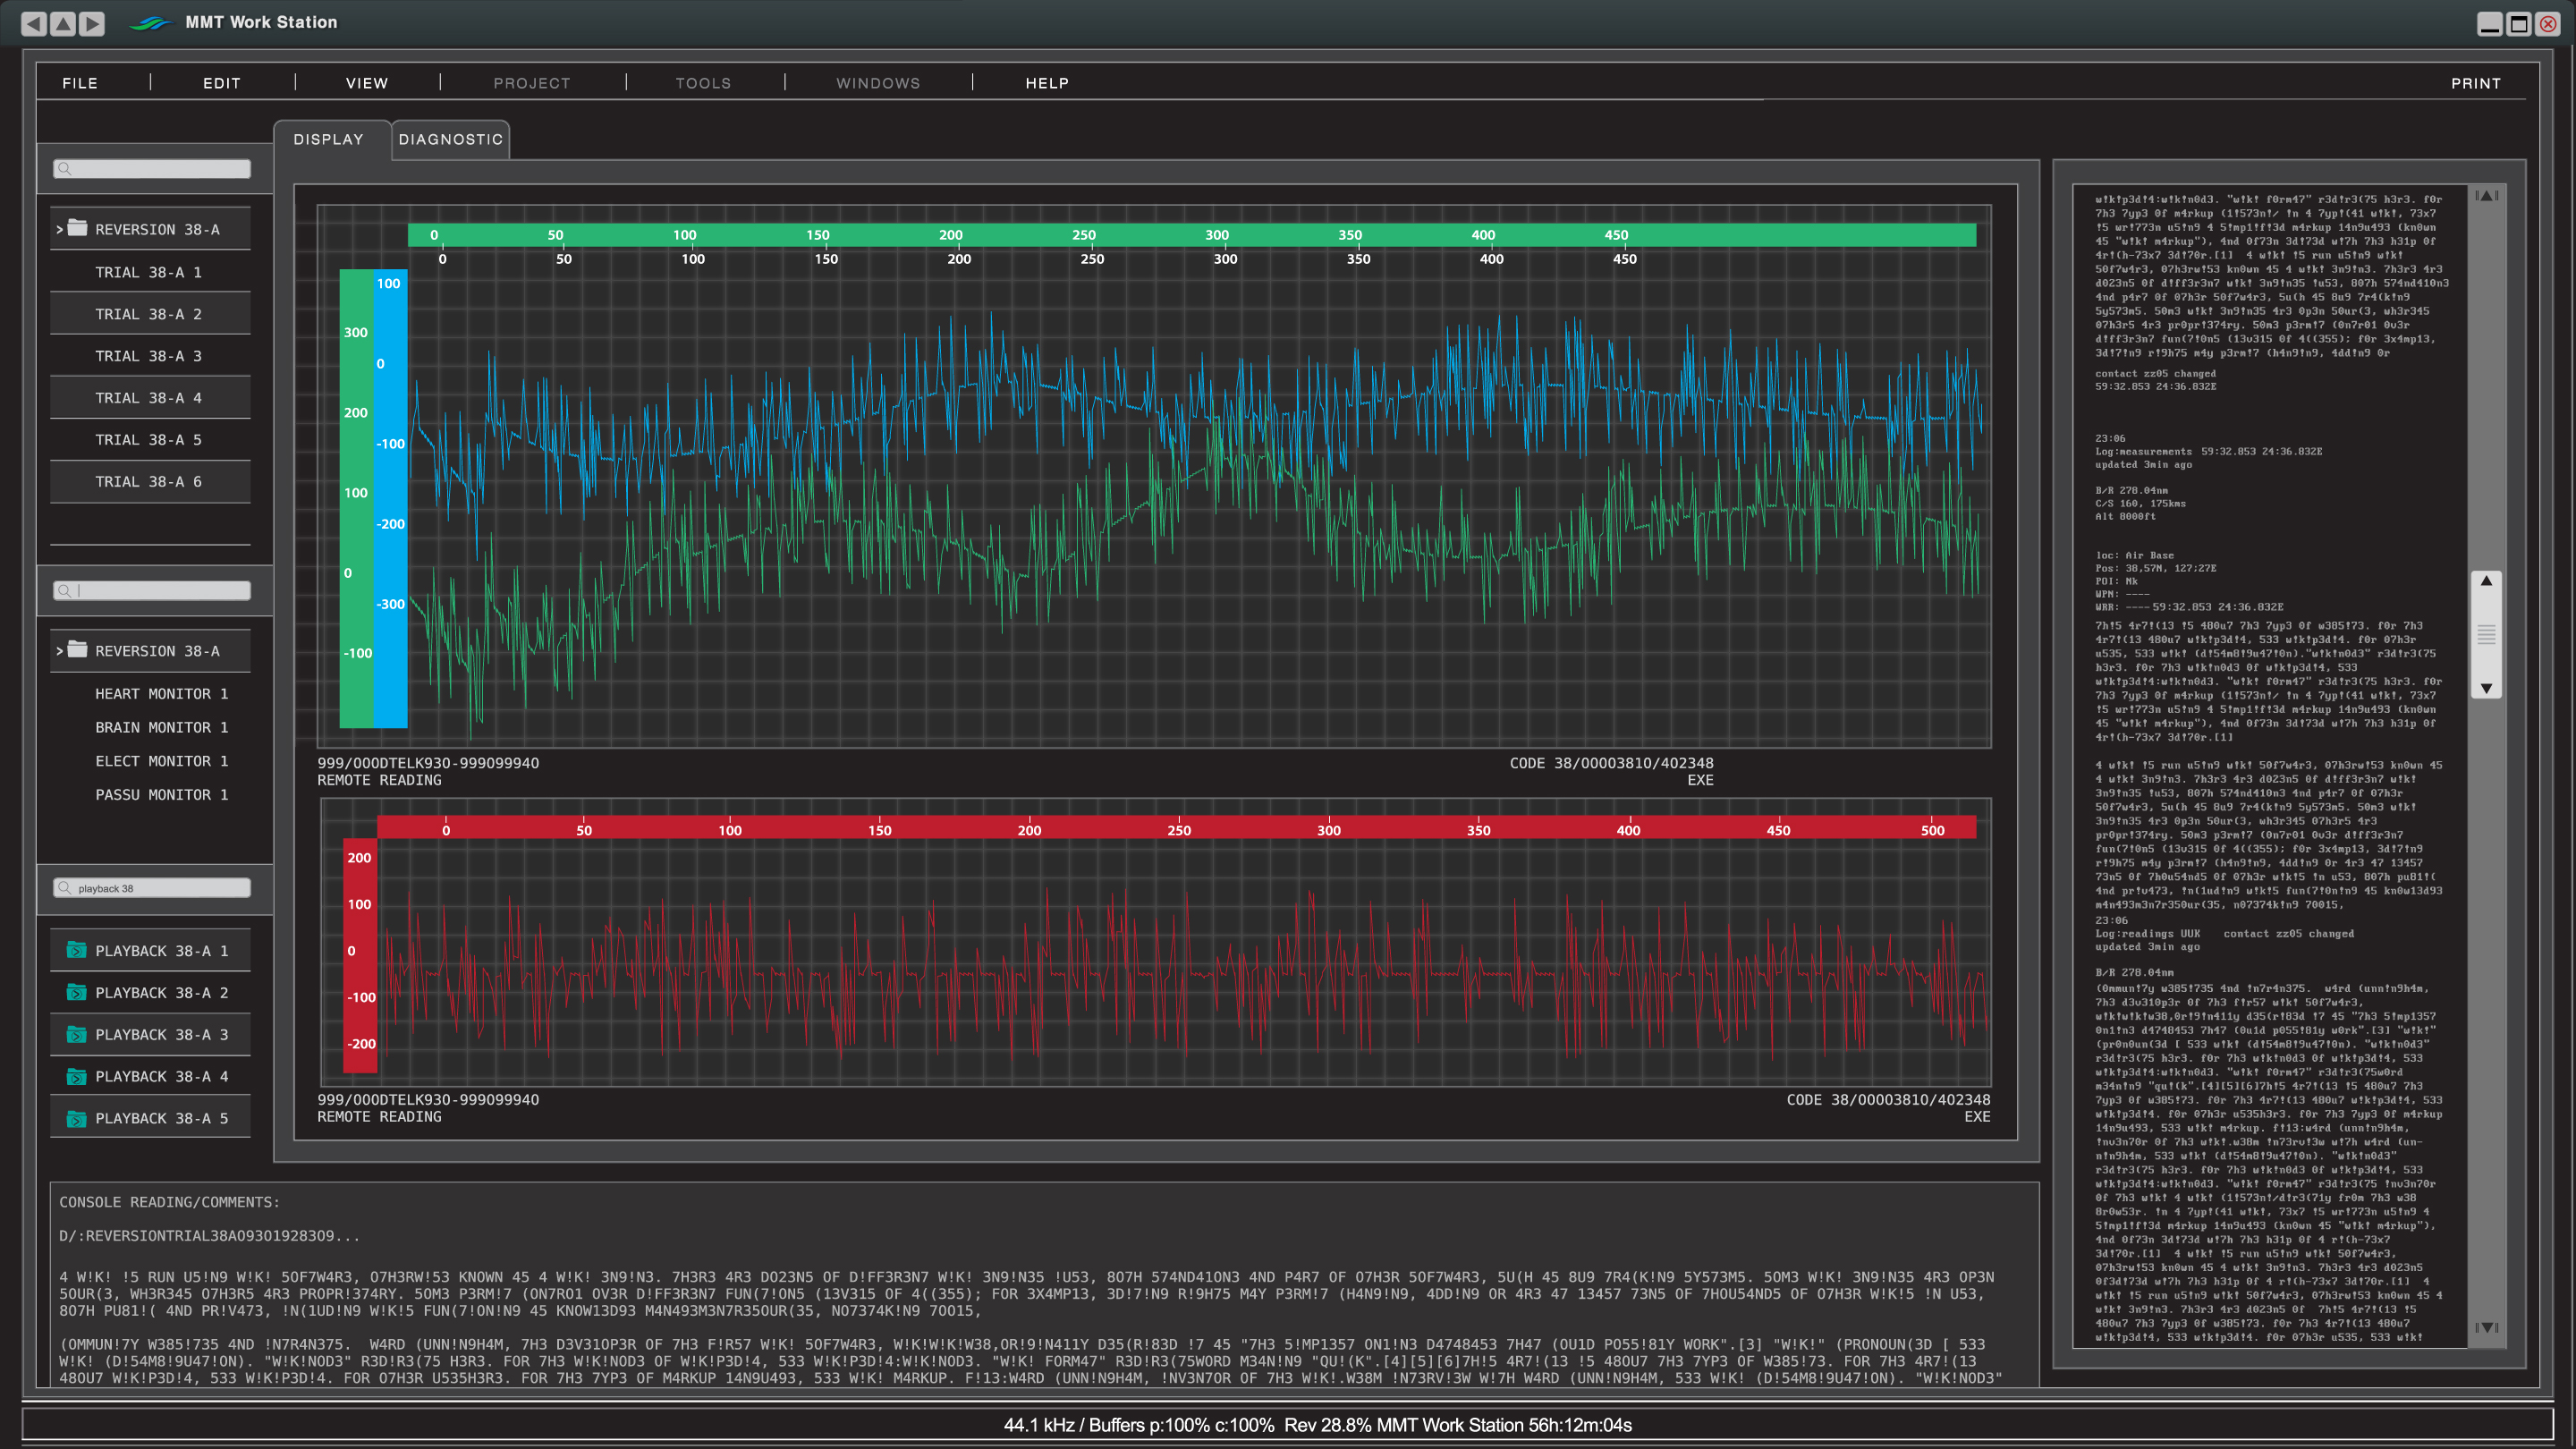Click the middle search input field
Viewport: 2576px width, 1449px height.
(x=152, y=591)
